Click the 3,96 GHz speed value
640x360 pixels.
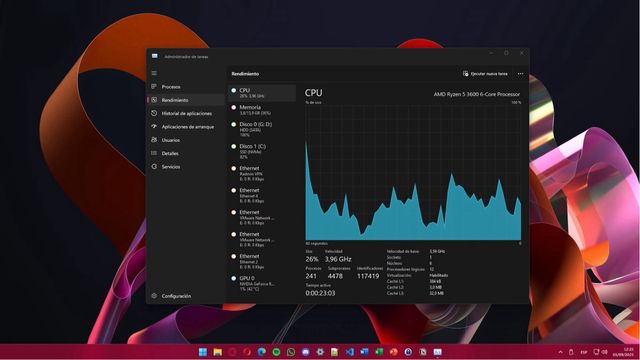338,259
